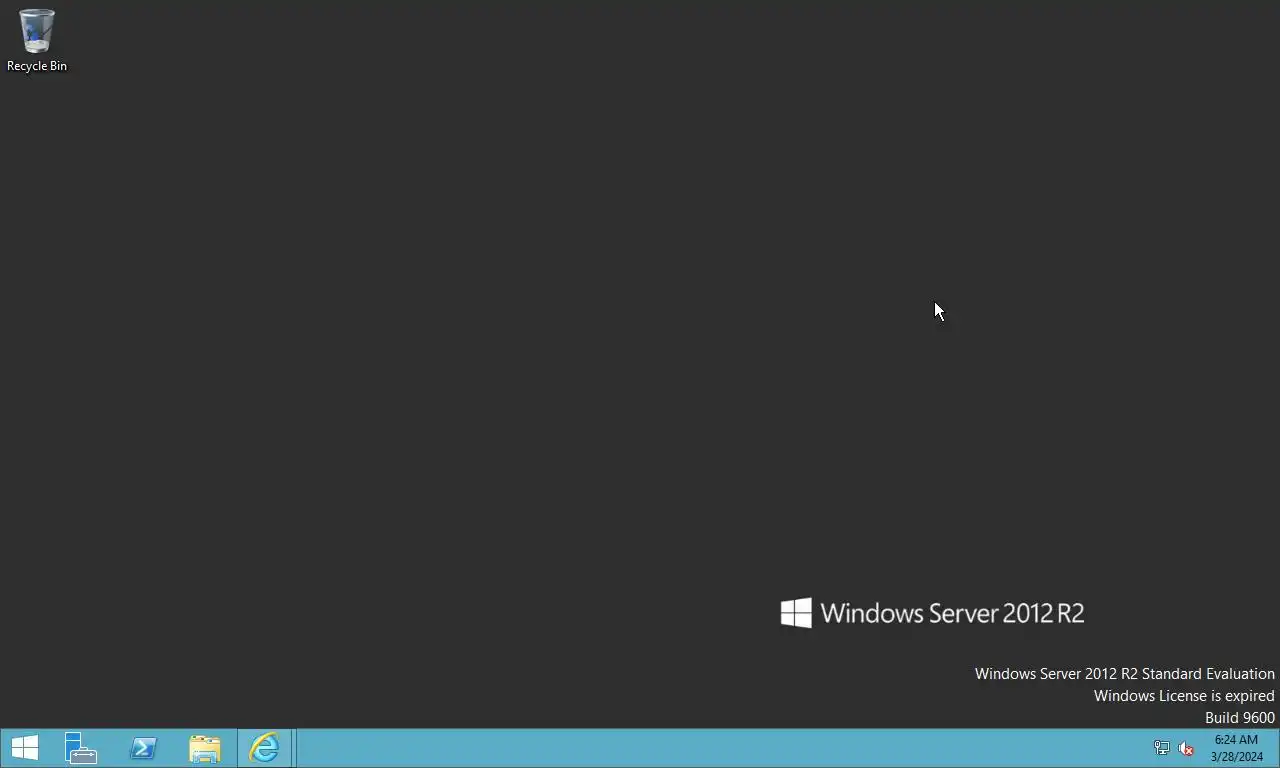Open the Start button on taskbar

click(x=24, y=748)
